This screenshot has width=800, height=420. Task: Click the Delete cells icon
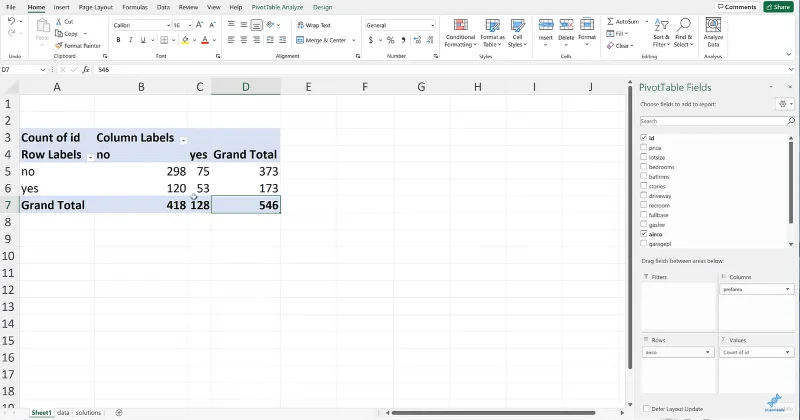(x=566, y=24)
